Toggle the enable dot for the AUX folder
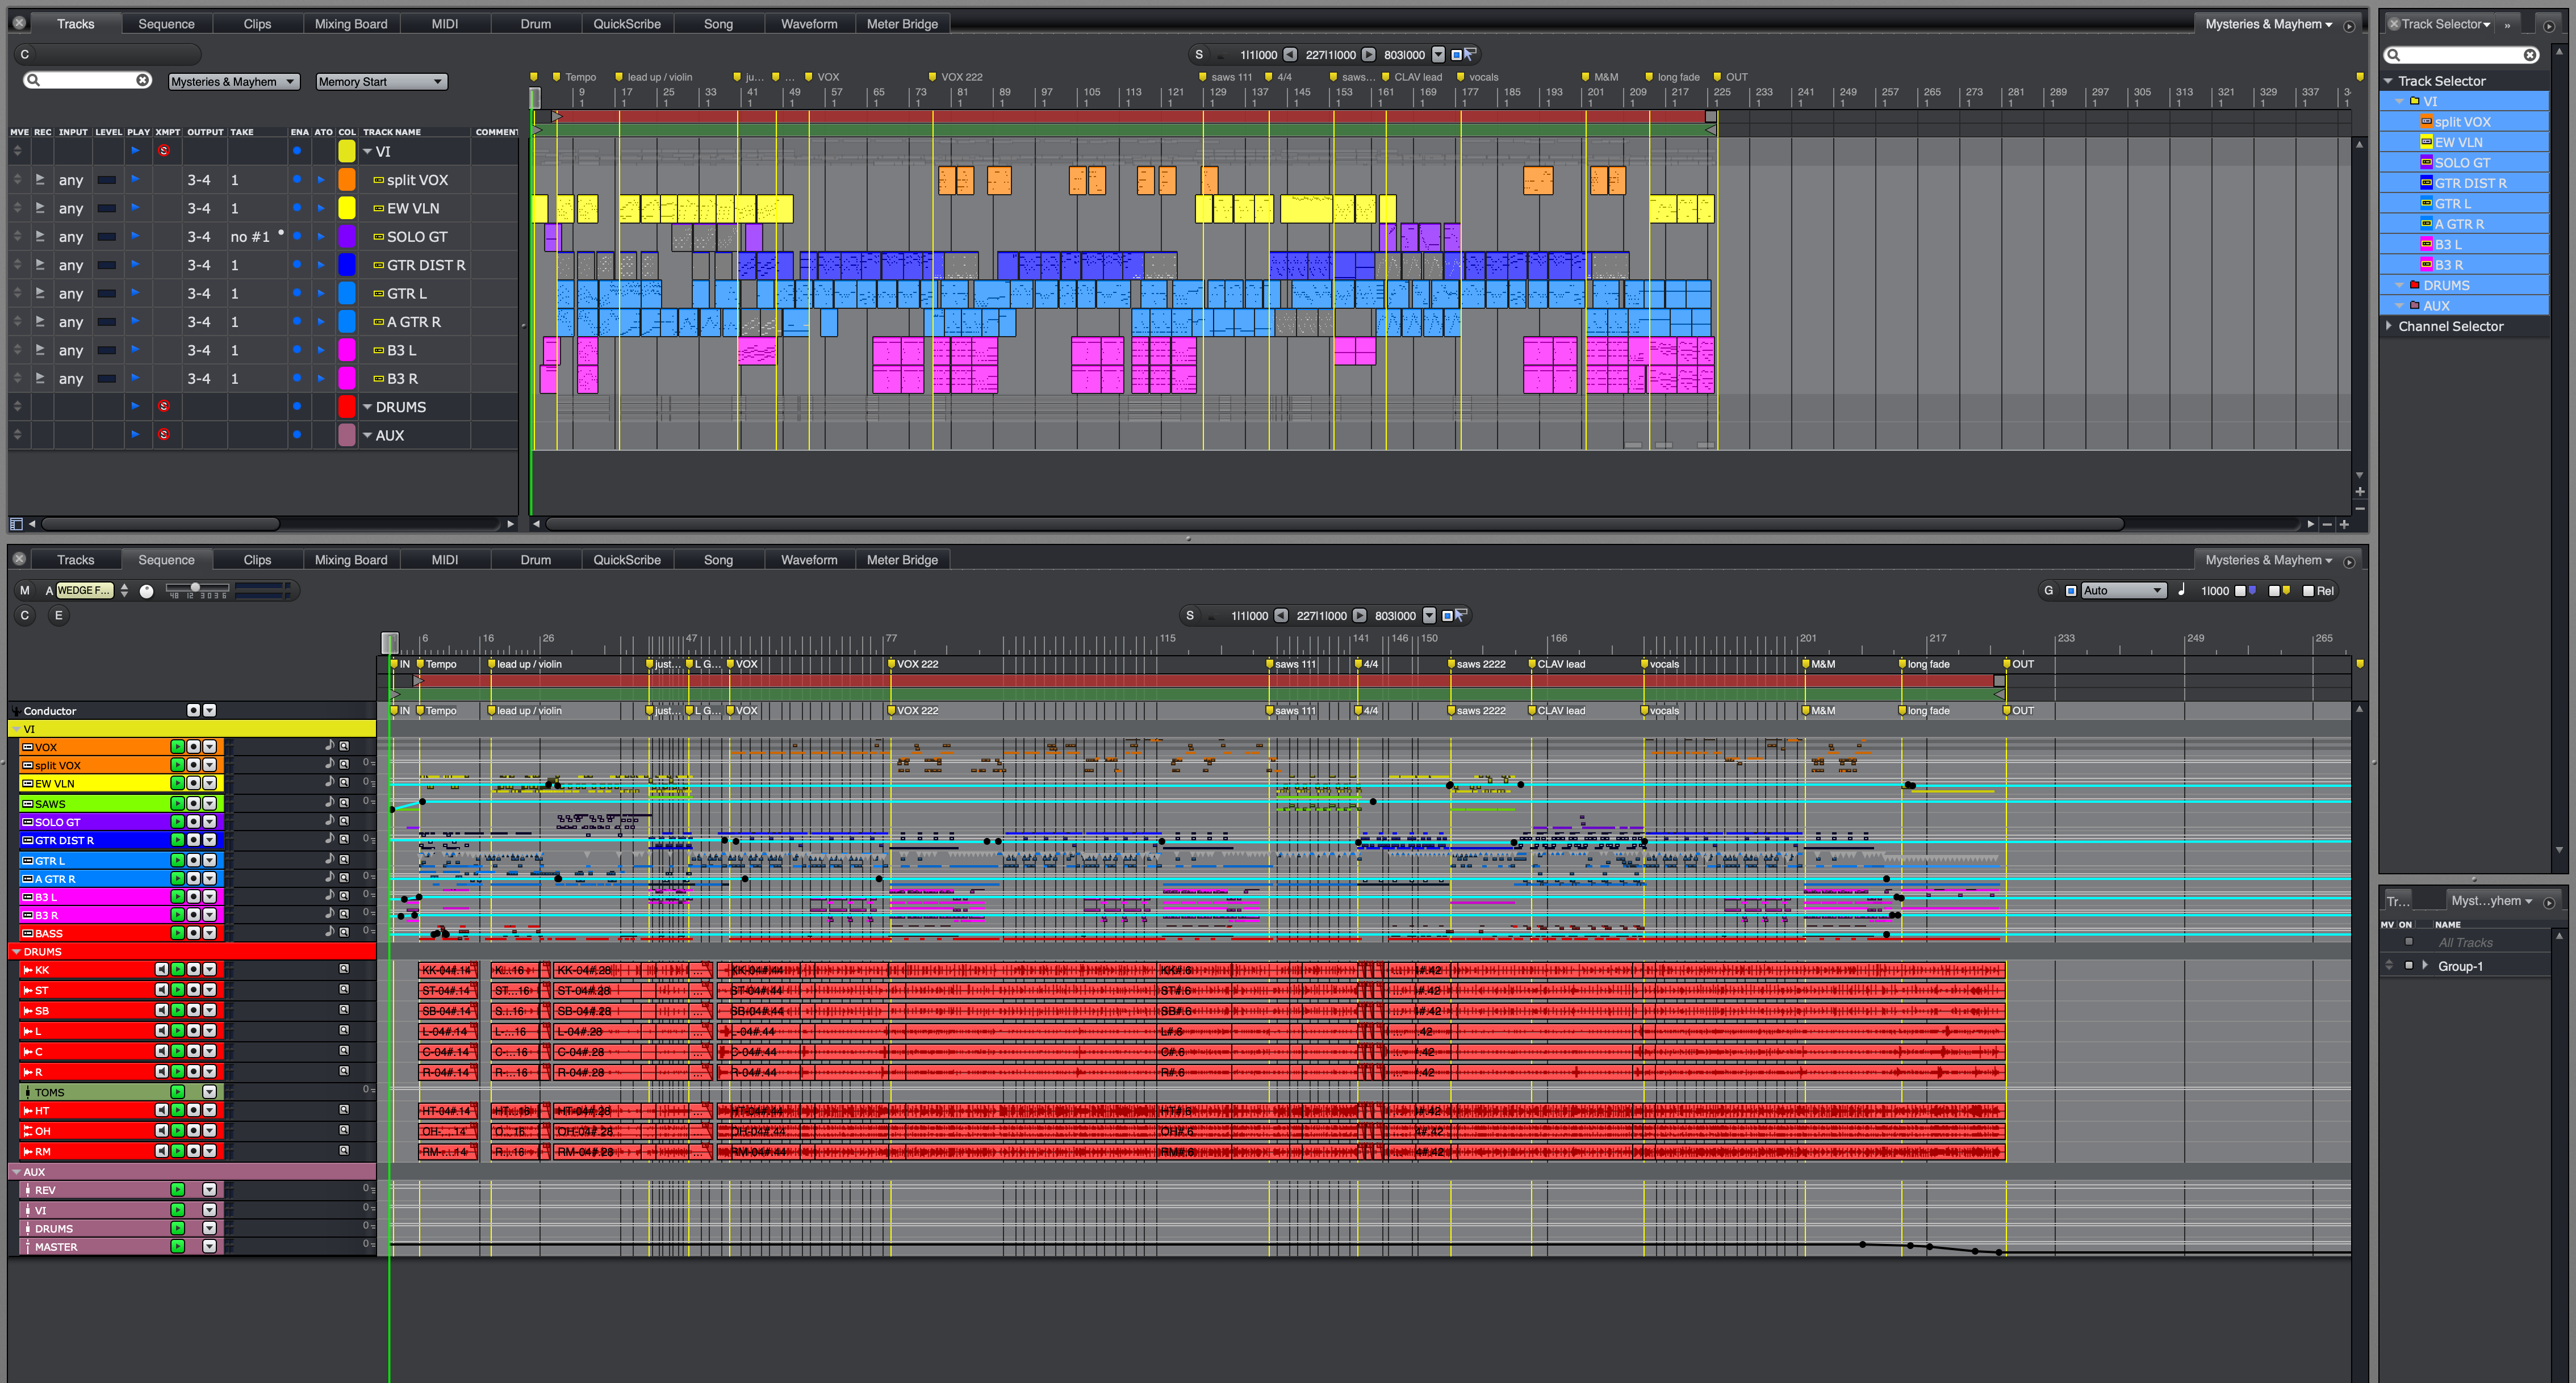The image size is (2576, 1383). click(x=297, y=435)
